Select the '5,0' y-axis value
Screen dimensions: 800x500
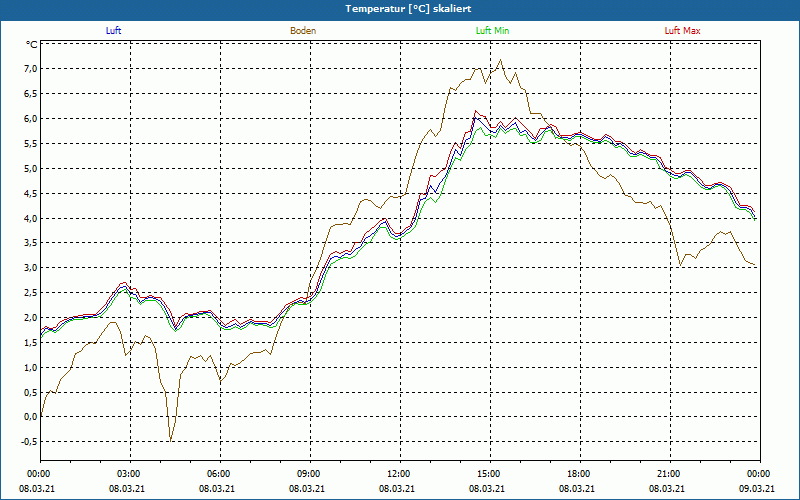coord(31,168)
